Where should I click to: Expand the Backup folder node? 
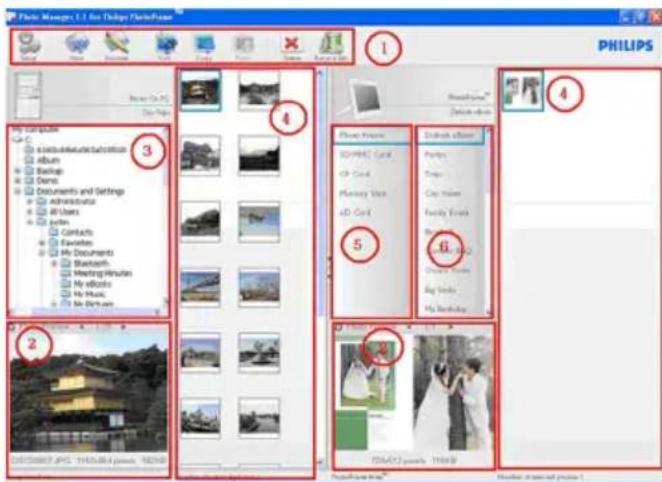pyautogui.click(x=18, y=171)
